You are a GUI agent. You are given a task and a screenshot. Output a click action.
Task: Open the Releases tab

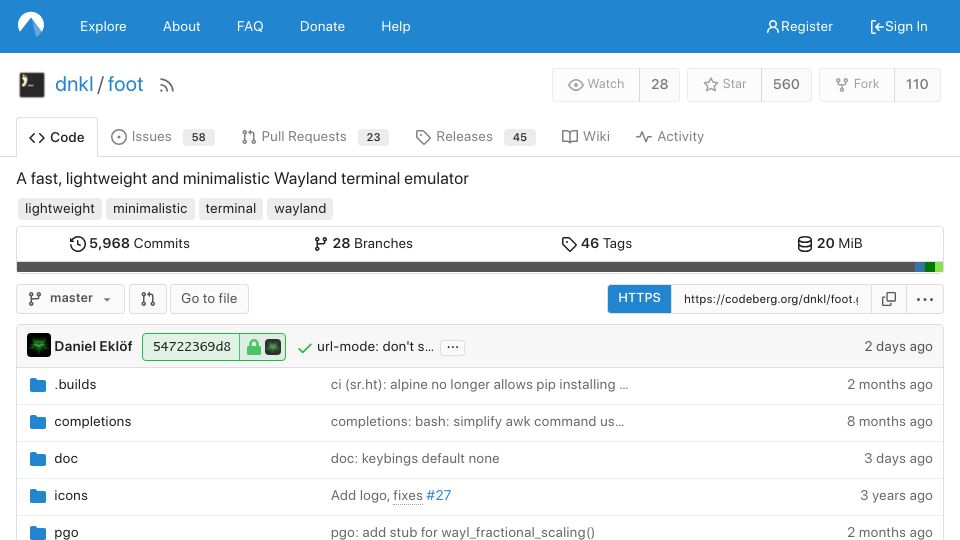coord(475,137)
